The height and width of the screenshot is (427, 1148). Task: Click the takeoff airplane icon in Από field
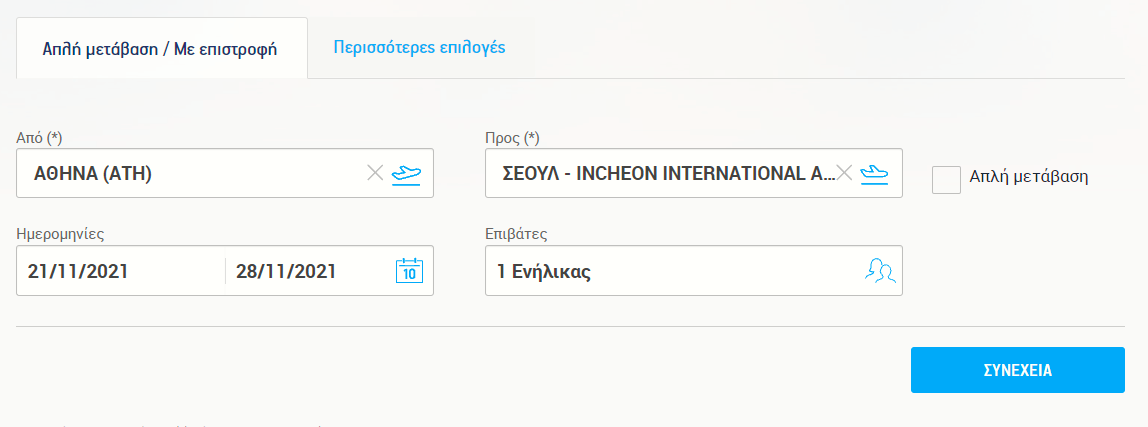tap(407, 173)
